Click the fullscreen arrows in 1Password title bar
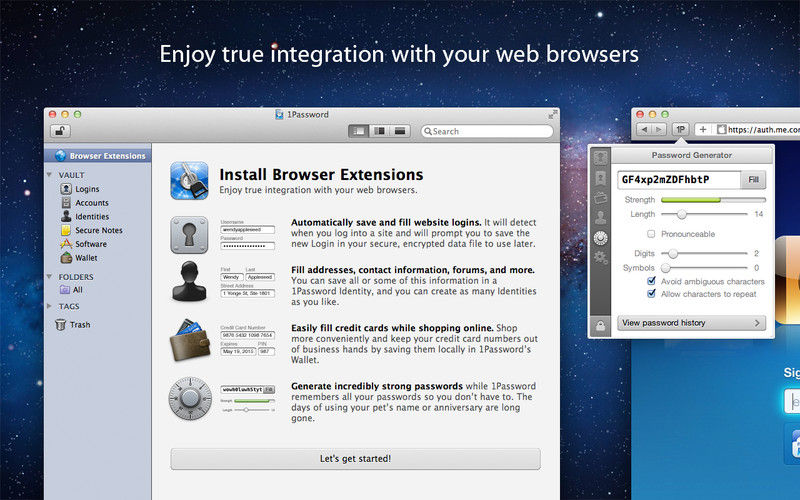The width and height of the screenshot is (800, 500). click(x=553, y=115)
